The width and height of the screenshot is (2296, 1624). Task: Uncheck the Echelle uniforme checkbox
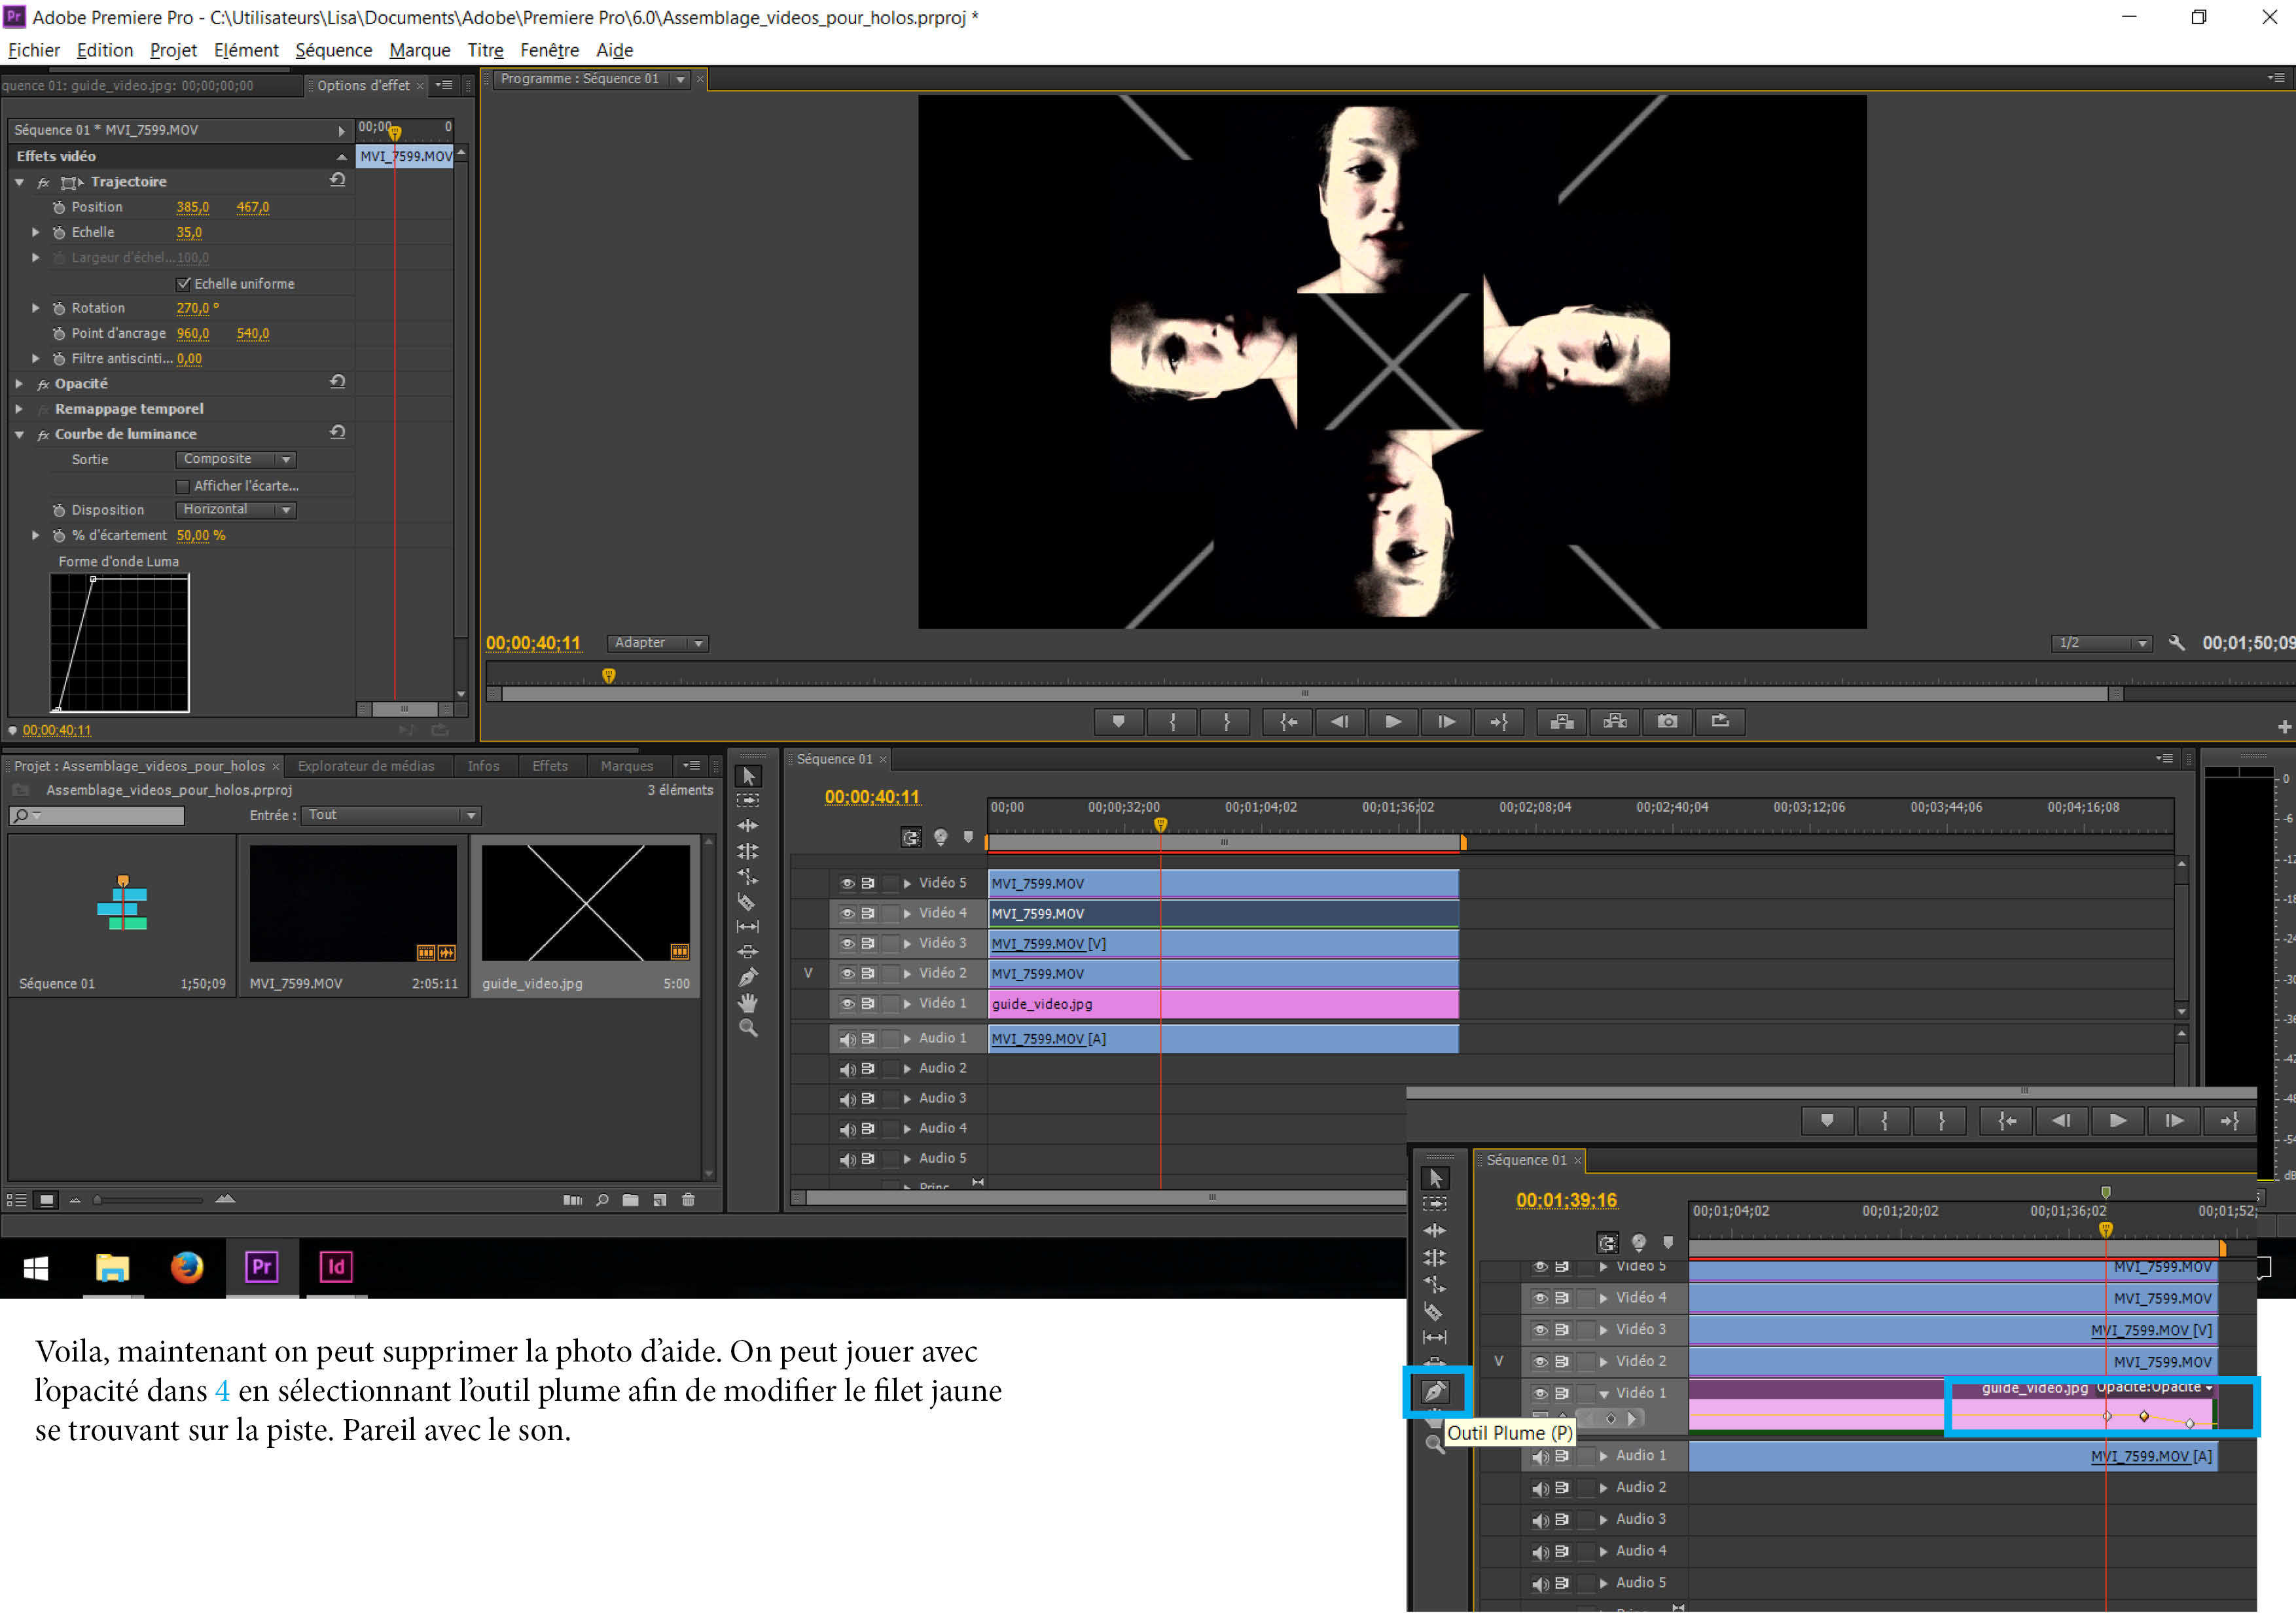[183, 284]
